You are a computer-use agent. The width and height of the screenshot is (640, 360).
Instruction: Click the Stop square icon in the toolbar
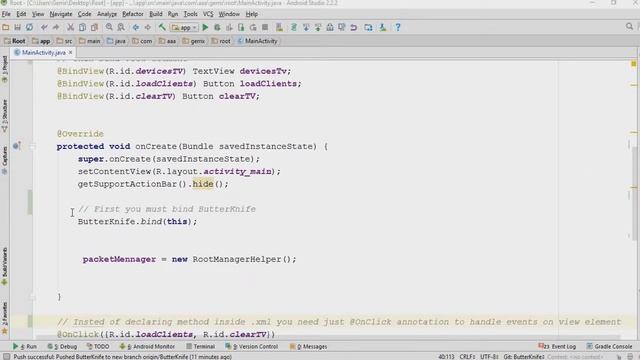tap(265, 27)
